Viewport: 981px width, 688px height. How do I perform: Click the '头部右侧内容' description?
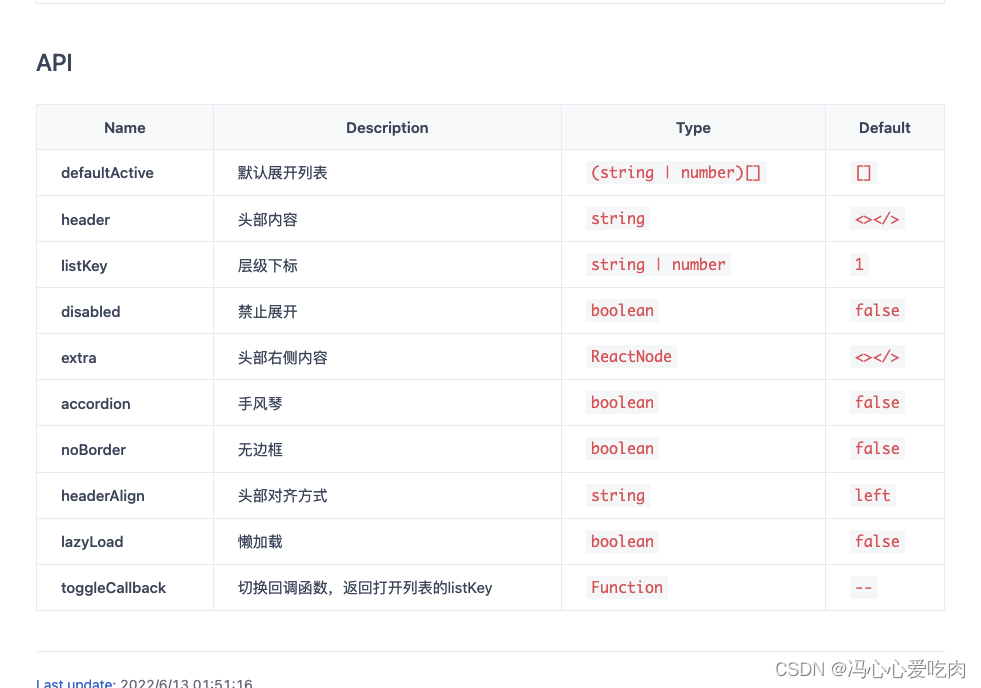point(283,358)
